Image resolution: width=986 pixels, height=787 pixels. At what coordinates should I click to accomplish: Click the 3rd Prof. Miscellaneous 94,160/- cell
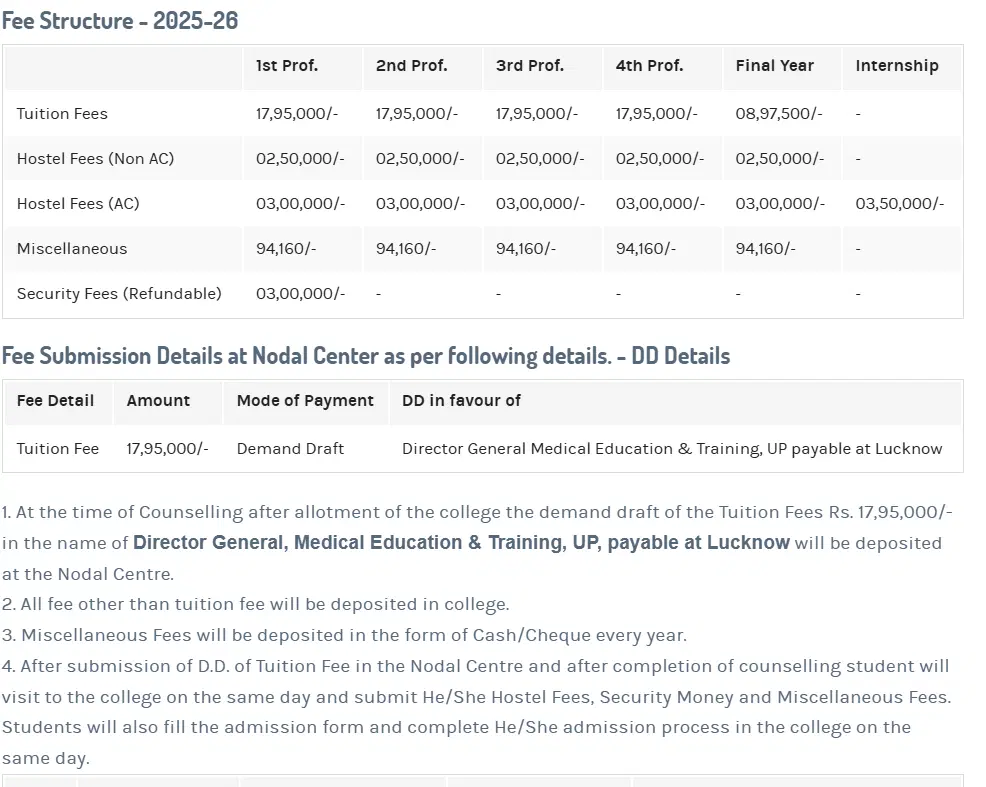click(x=526, y=249)
